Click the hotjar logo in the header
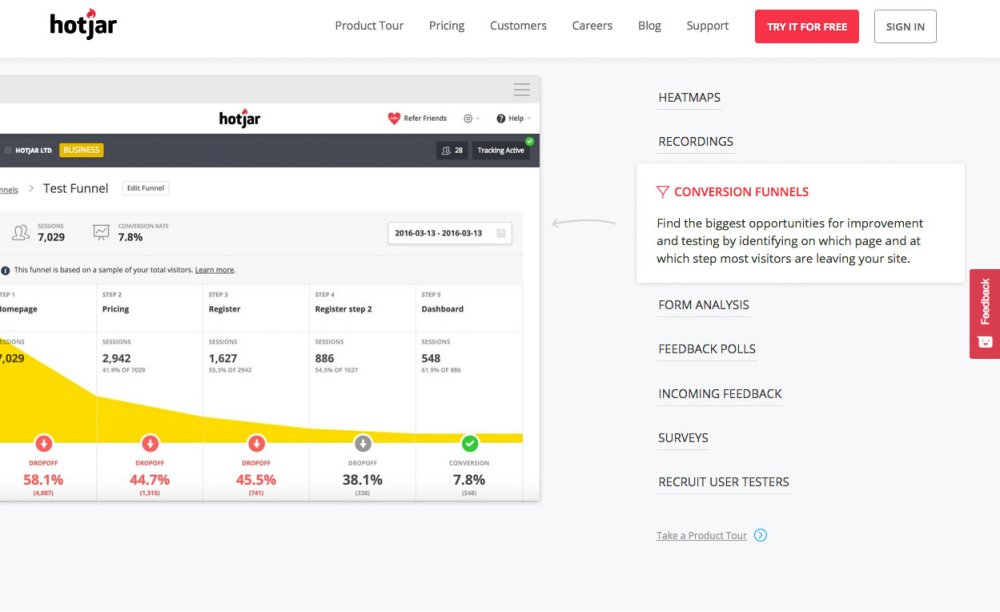Viewport: 1000px width, 612px height. pos(83,24)
